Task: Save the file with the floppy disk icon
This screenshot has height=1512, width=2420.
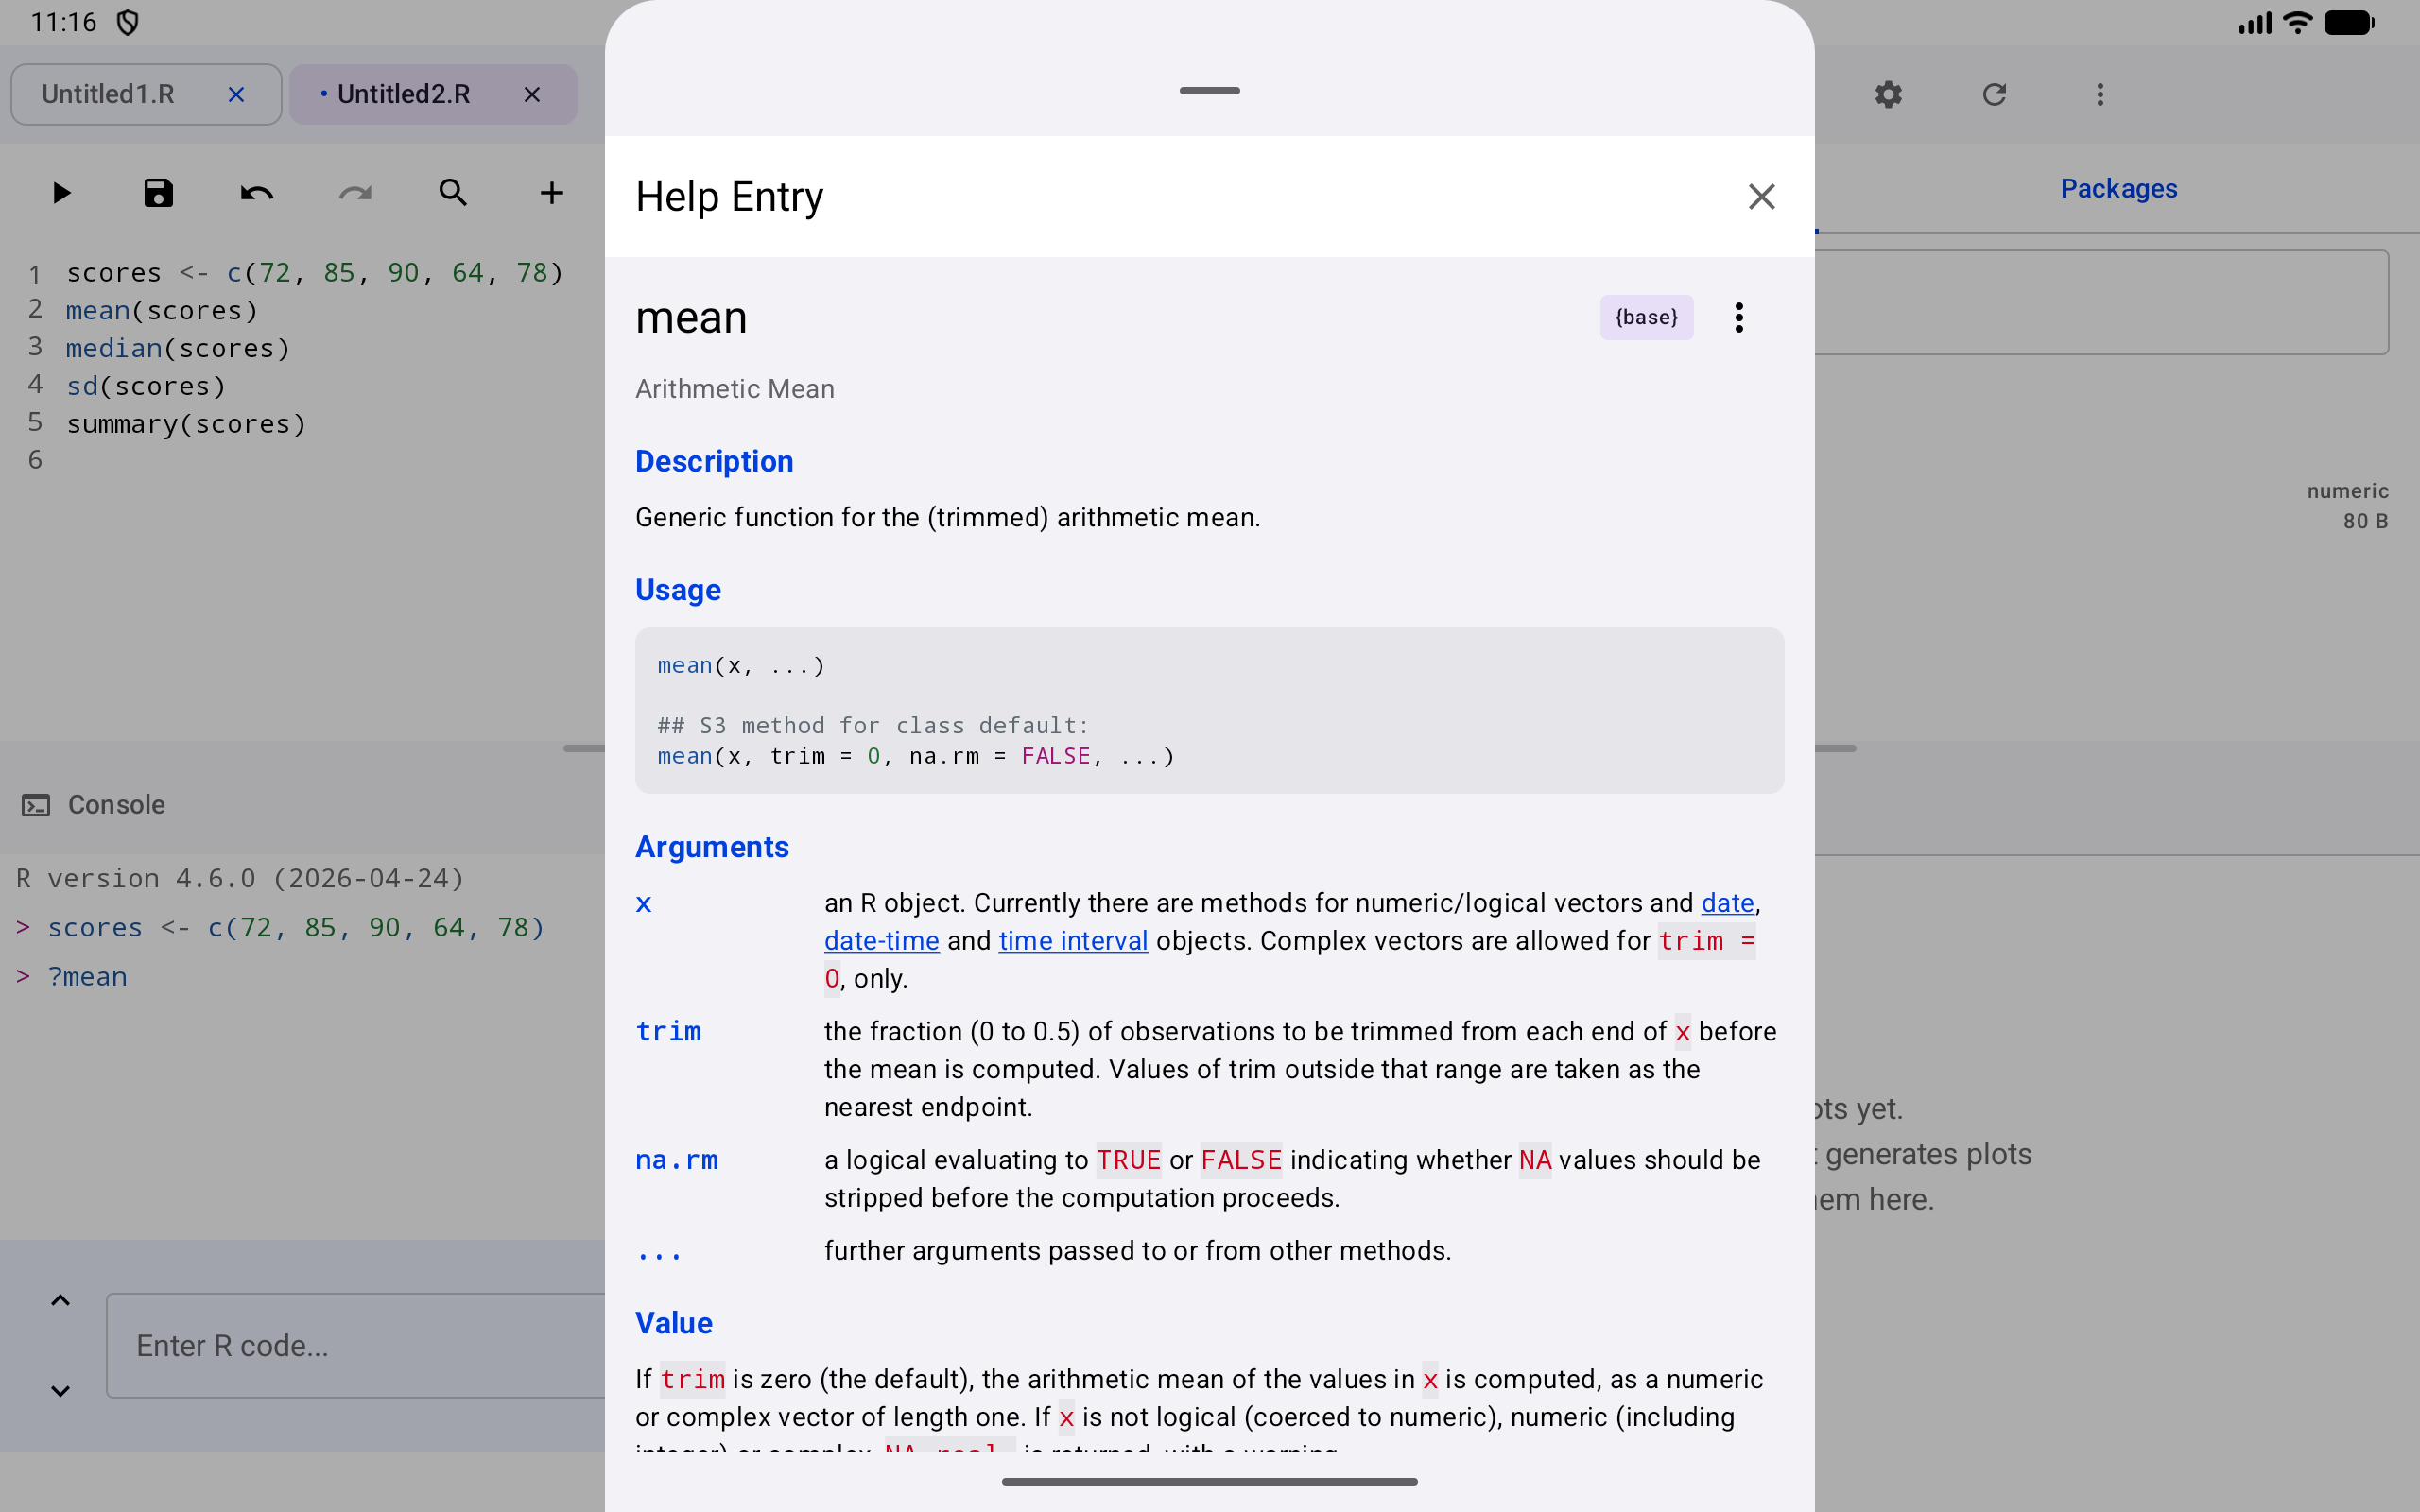Action: click(158, 192)
